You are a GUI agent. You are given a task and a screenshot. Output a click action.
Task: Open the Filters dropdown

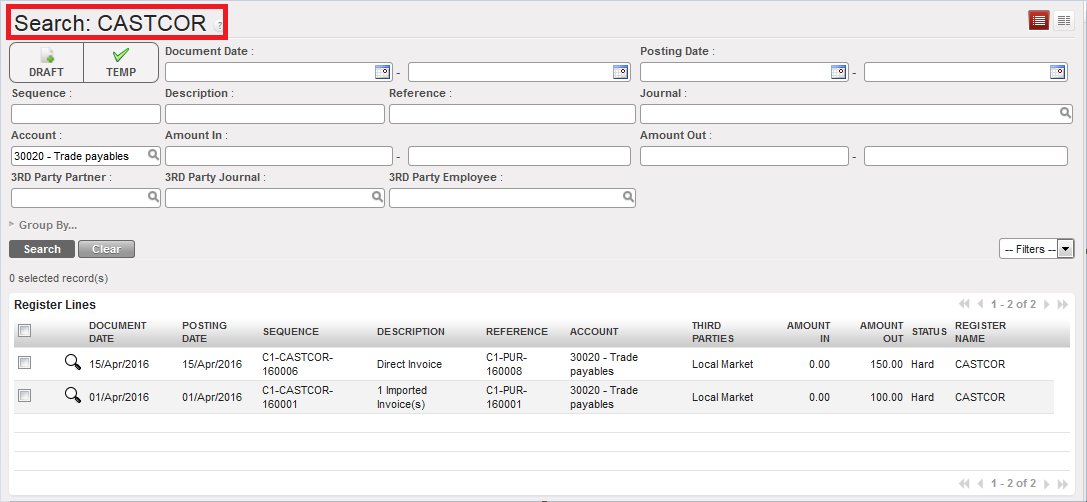pos(1036,249)
